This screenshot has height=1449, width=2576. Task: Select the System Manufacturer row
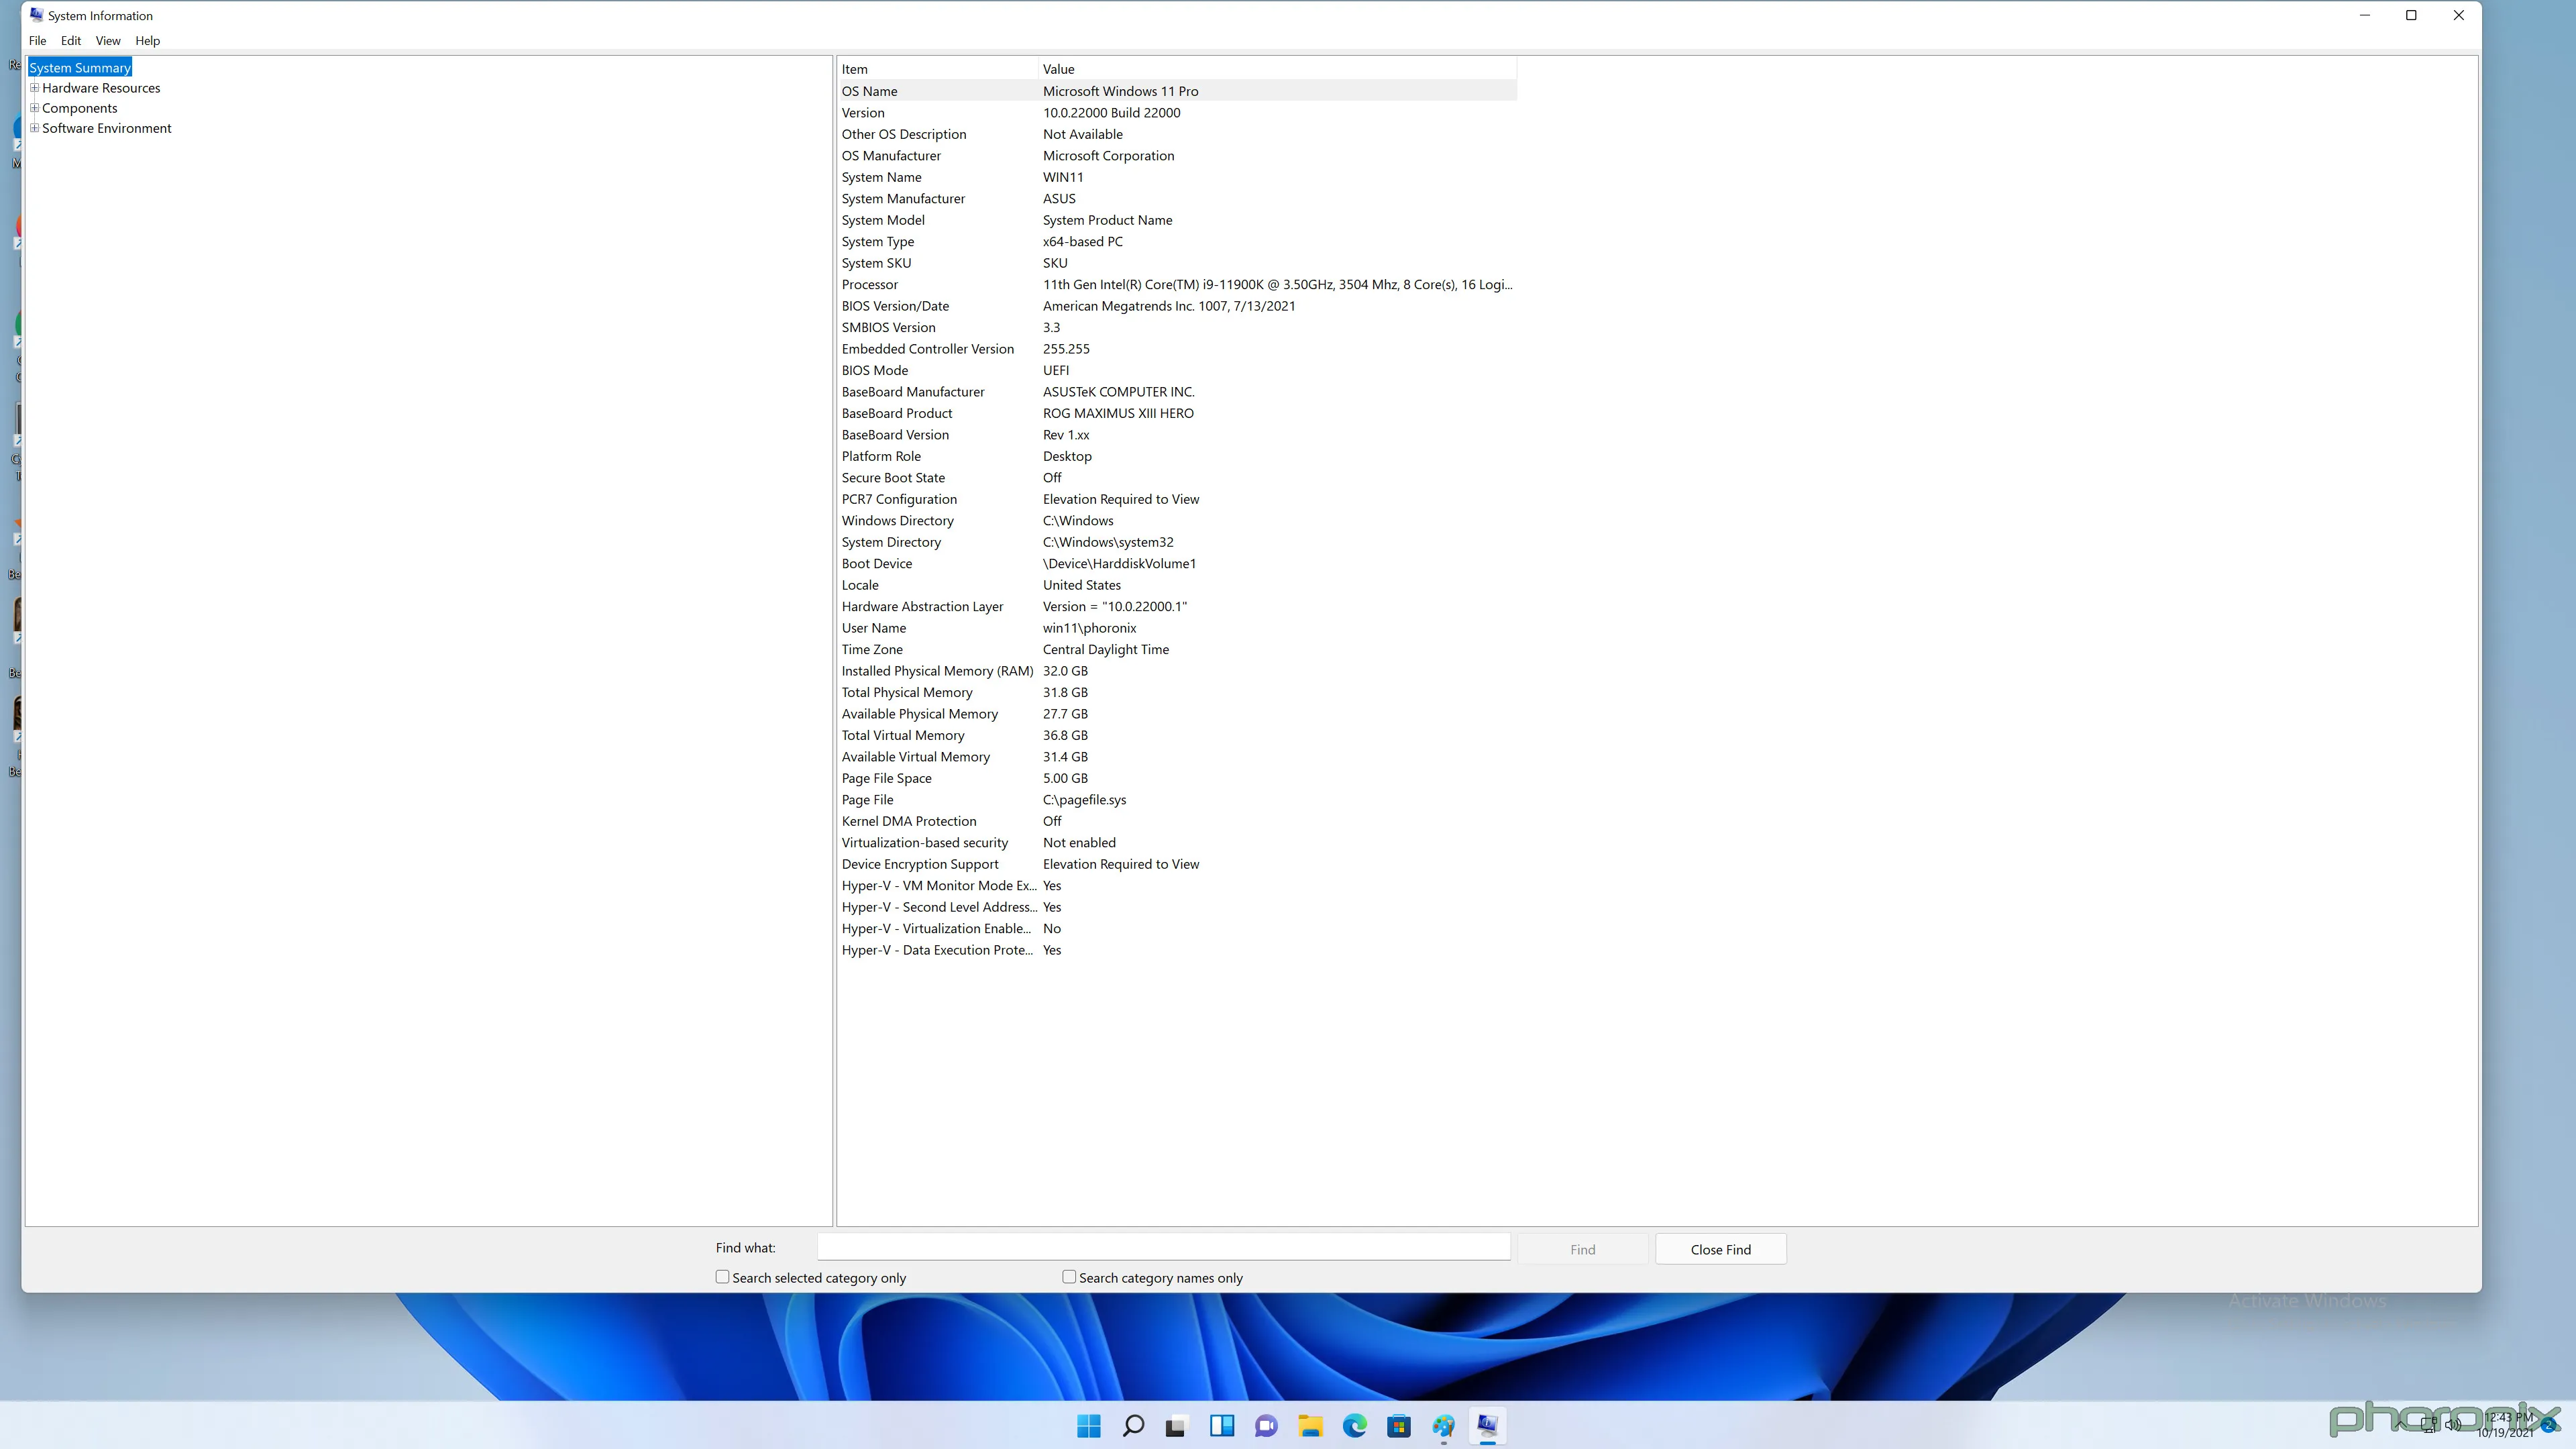coord(1177,199)
